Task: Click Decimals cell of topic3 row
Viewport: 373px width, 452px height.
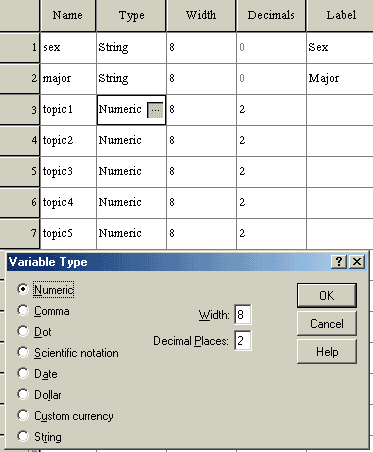Action: click(271, 171)
